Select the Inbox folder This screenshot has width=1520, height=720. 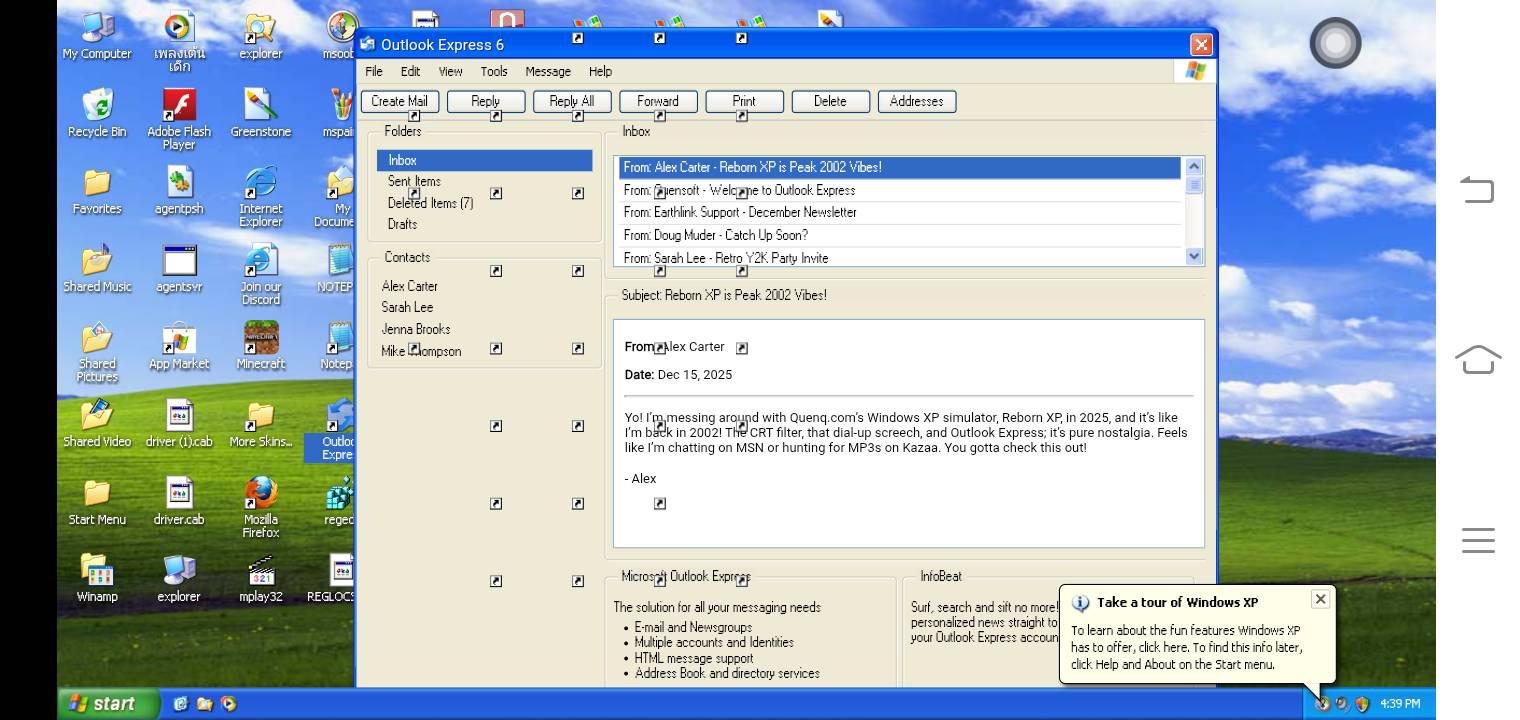pyautogui.click(x=484, y=160)
